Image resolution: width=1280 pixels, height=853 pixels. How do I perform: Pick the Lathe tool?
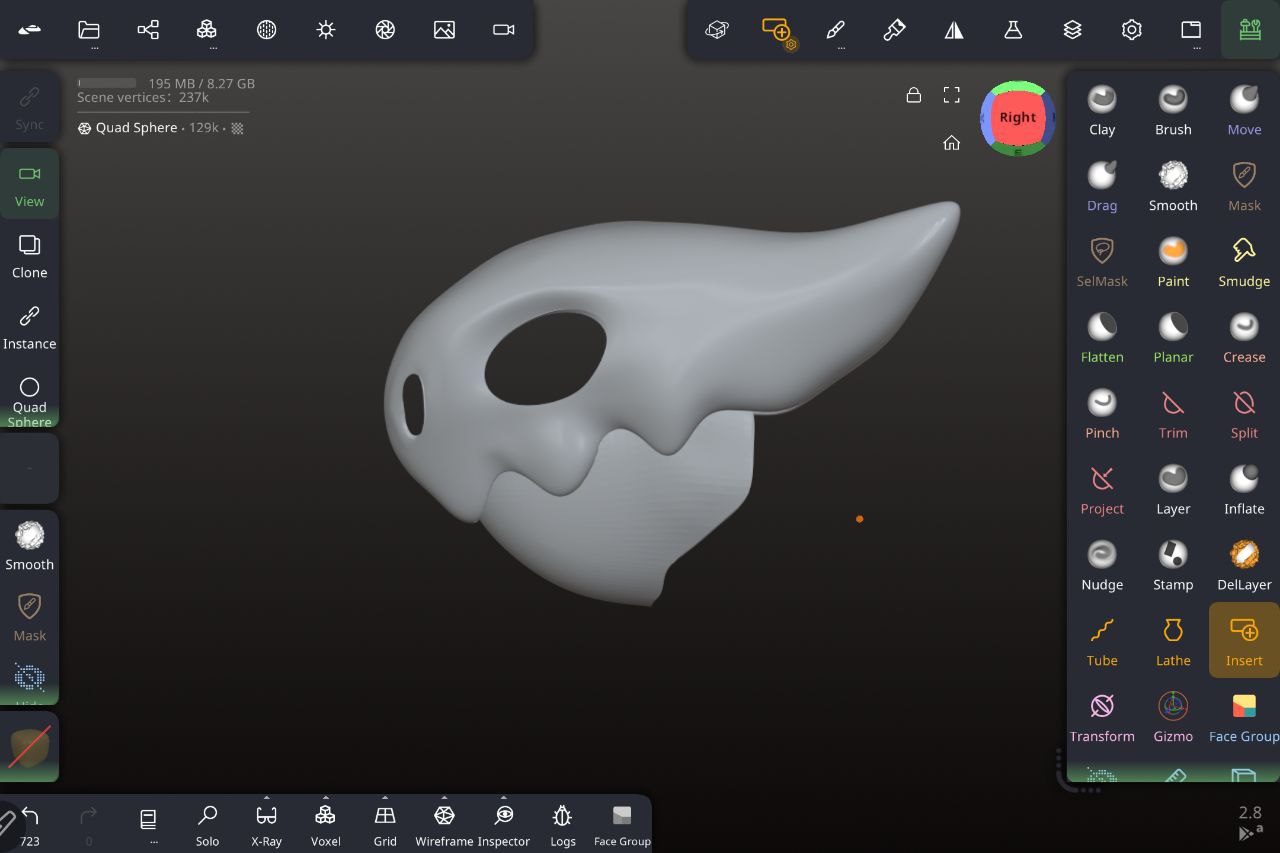click(x=1173, y=642)
